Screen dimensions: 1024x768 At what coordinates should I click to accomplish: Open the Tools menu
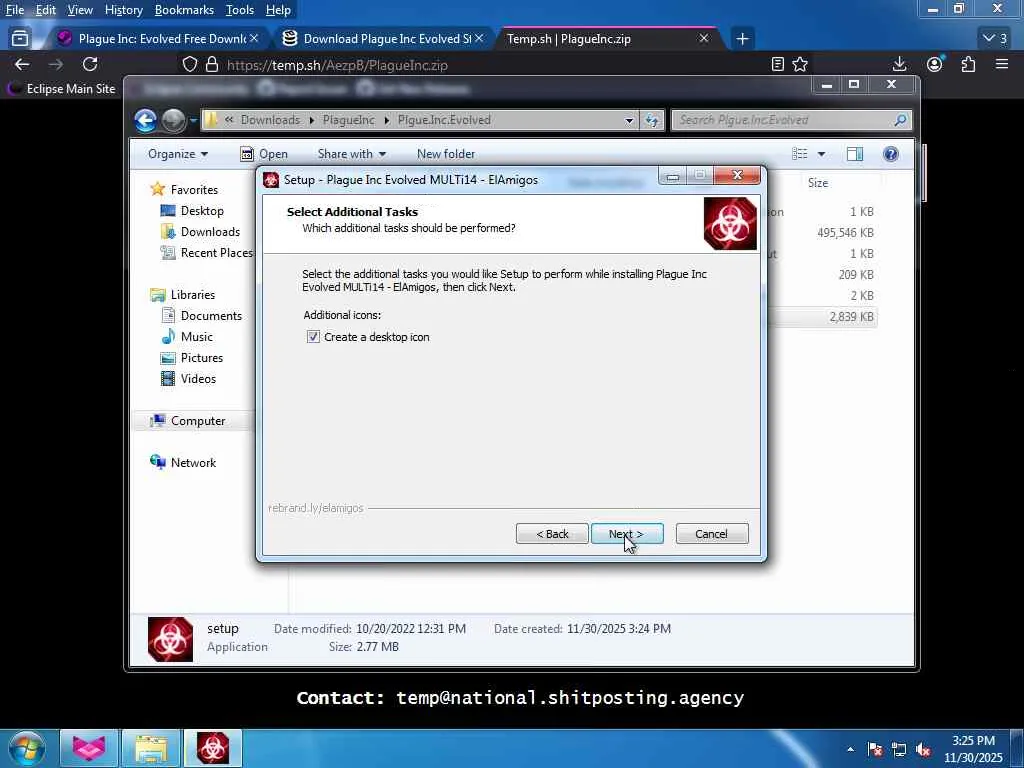pyautogui.click(x=240, y=10)
